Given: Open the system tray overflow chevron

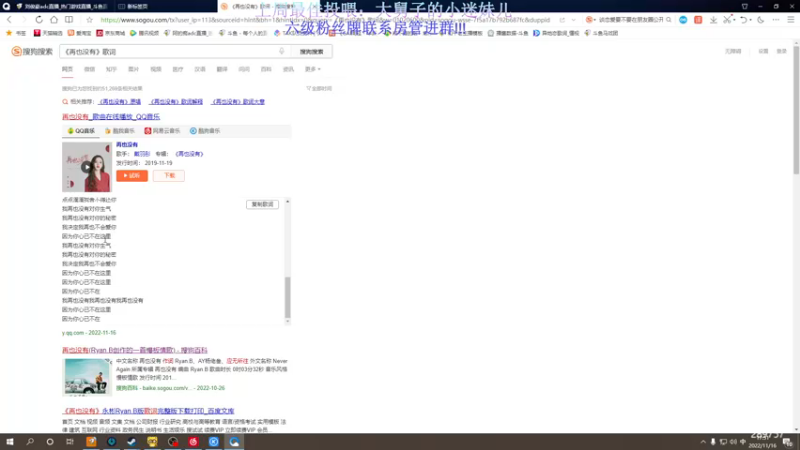Looking at the screenshot, I should coord(703,442).
